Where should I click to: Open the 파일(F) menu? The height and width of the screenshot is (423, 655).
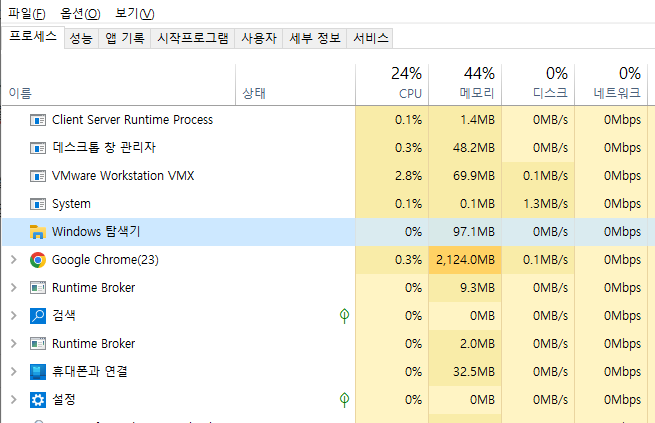[27, 13]
